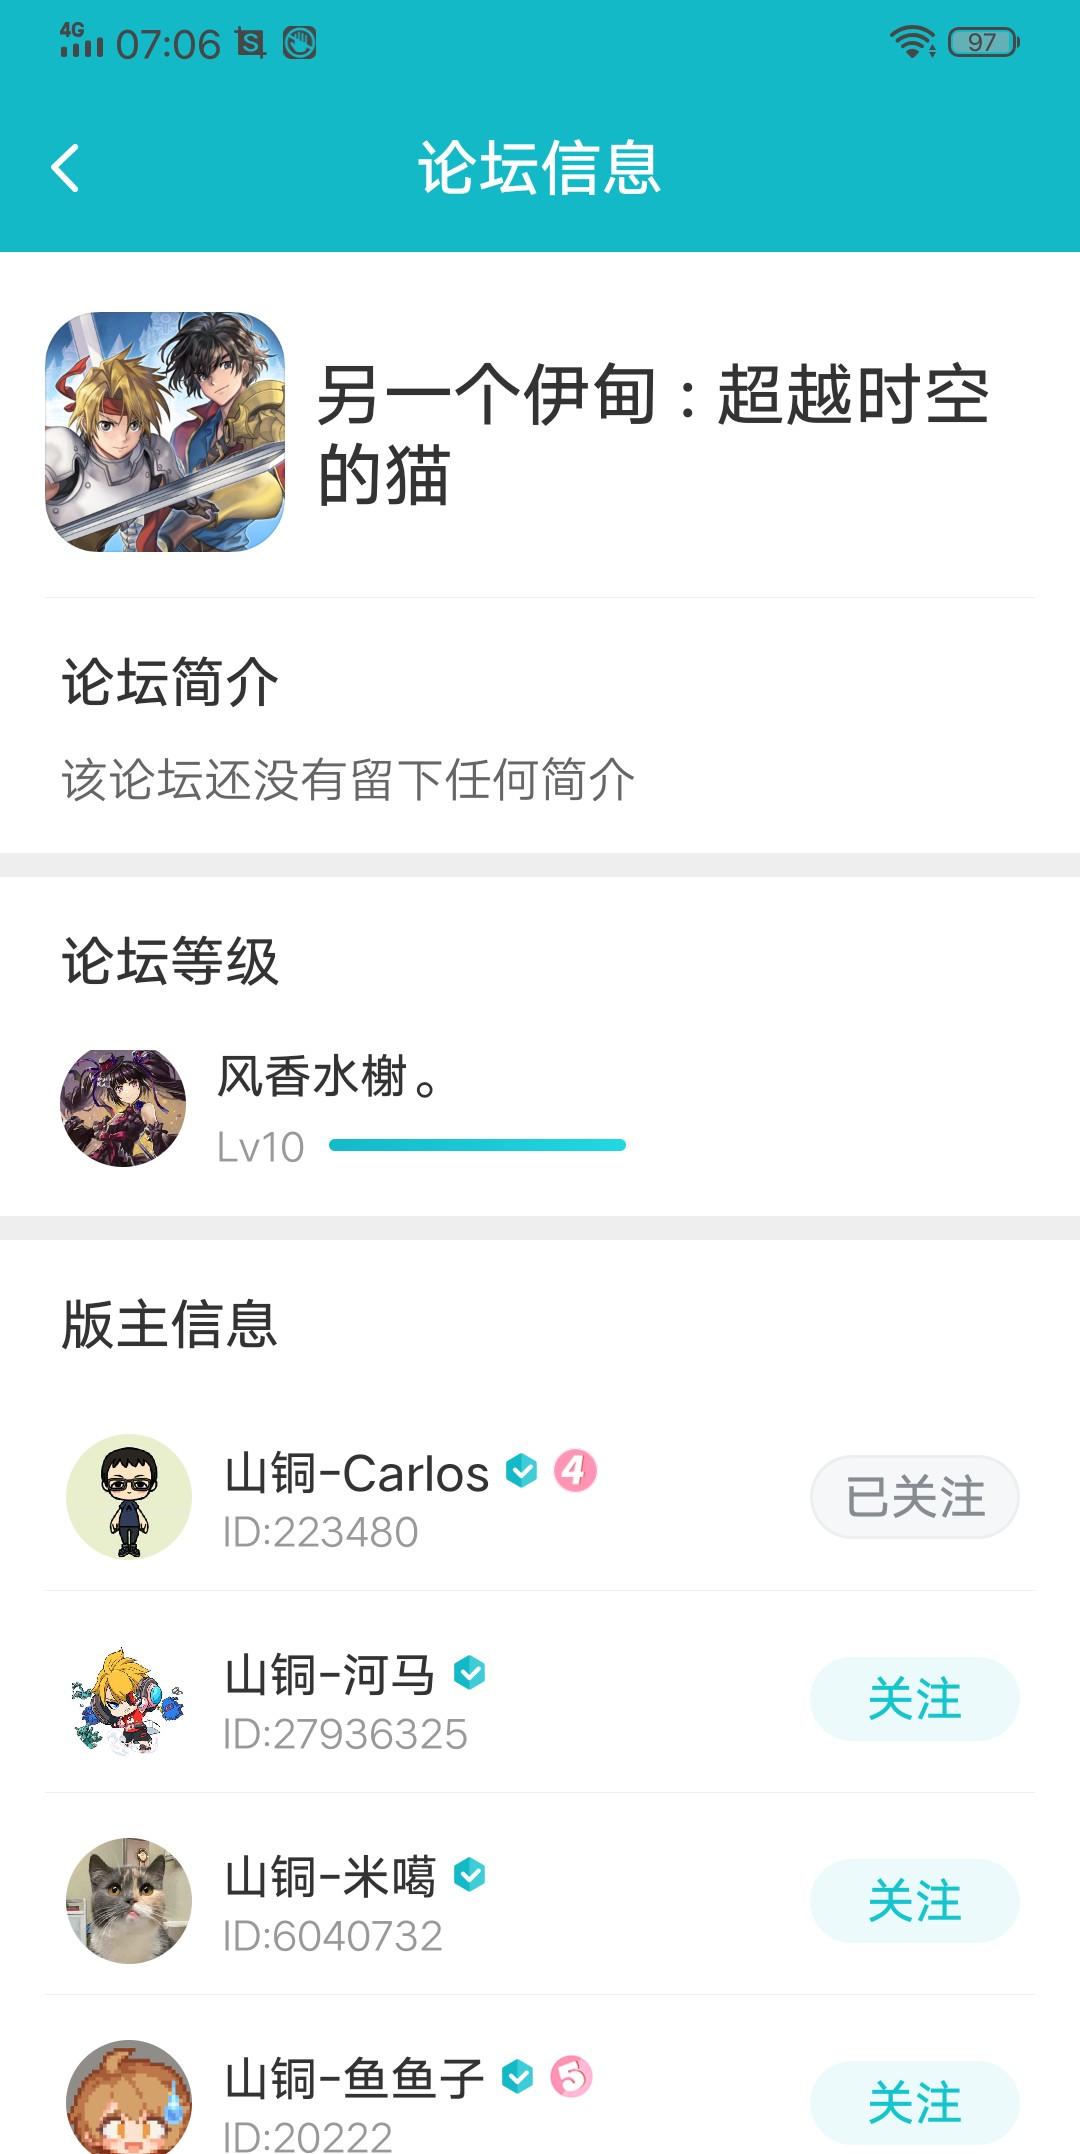
Task: Tap the Lv10 forum level progress bar
Action: click(x=477, y=1145)
